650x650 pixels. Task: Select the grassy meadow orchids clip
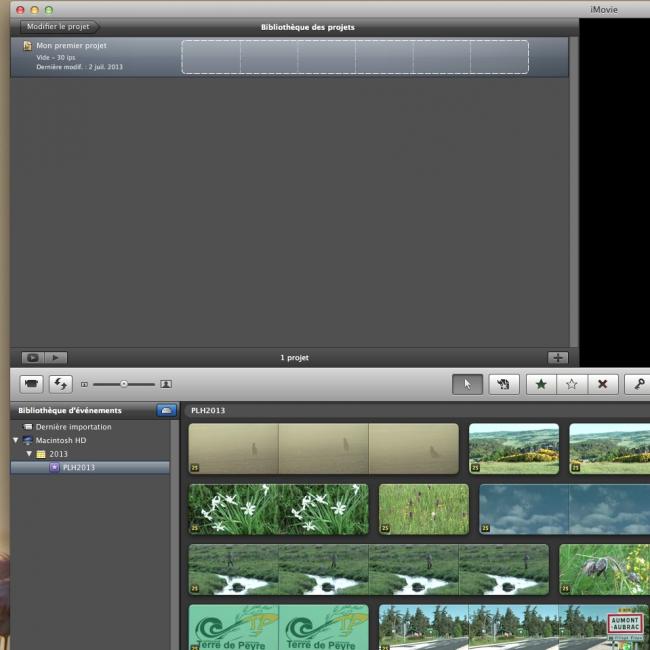pos(424,509)
